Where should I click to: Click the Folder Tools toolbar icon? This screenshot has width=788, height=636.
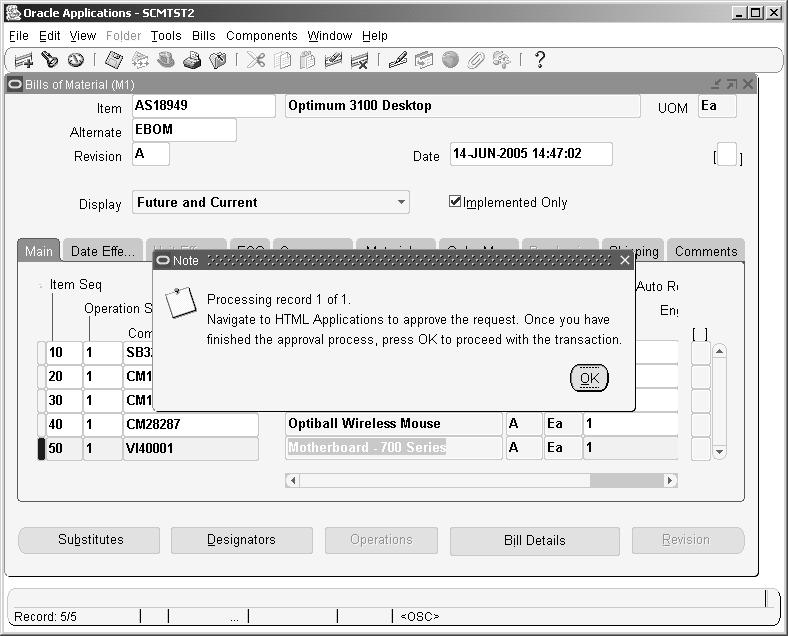501,60
